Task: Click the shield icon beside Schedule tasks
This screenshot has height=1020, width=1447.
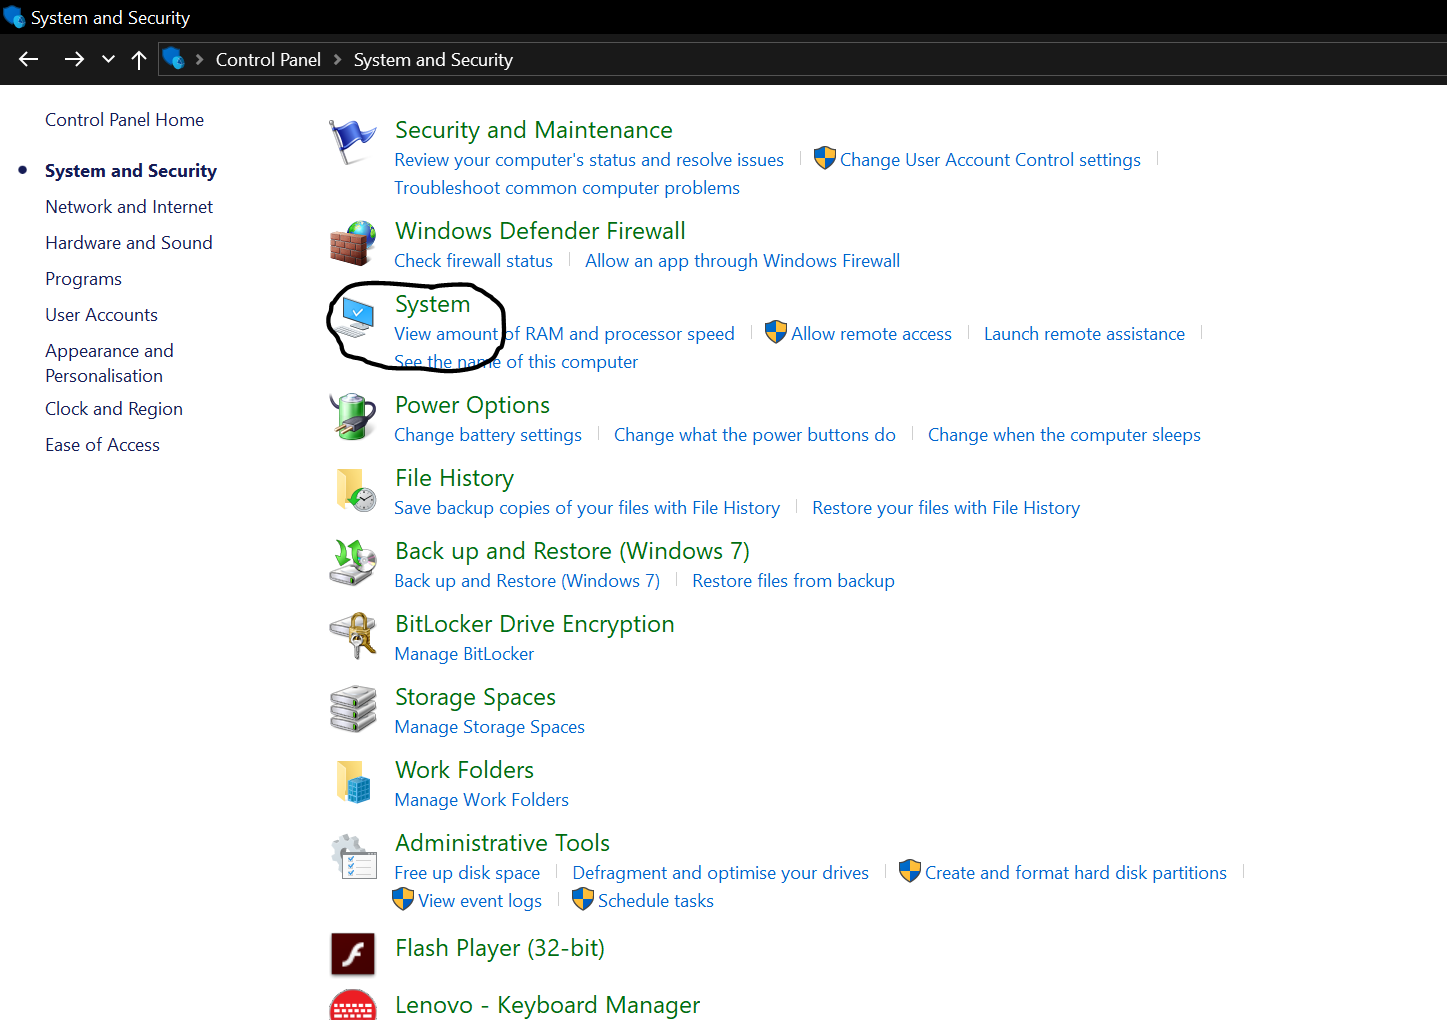Action: click(x=583, y=899)
